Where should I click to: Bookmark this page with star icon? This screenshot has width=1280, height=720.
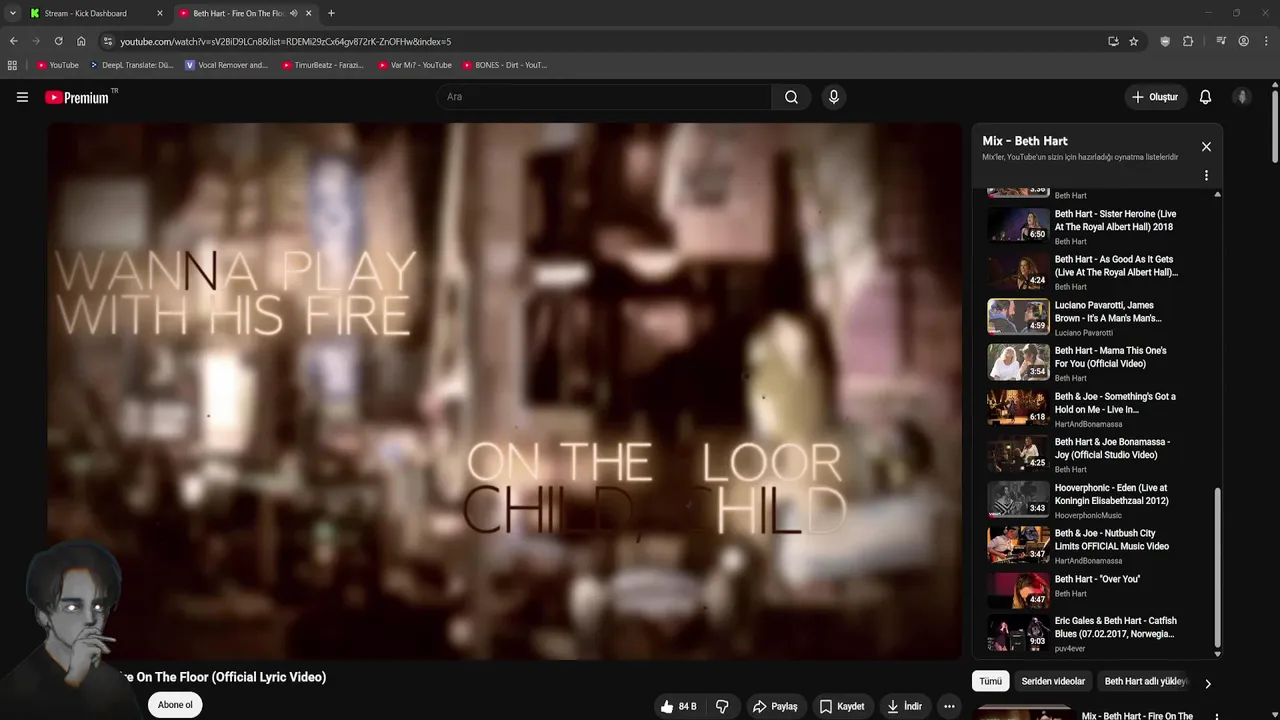coord(1133,41)
